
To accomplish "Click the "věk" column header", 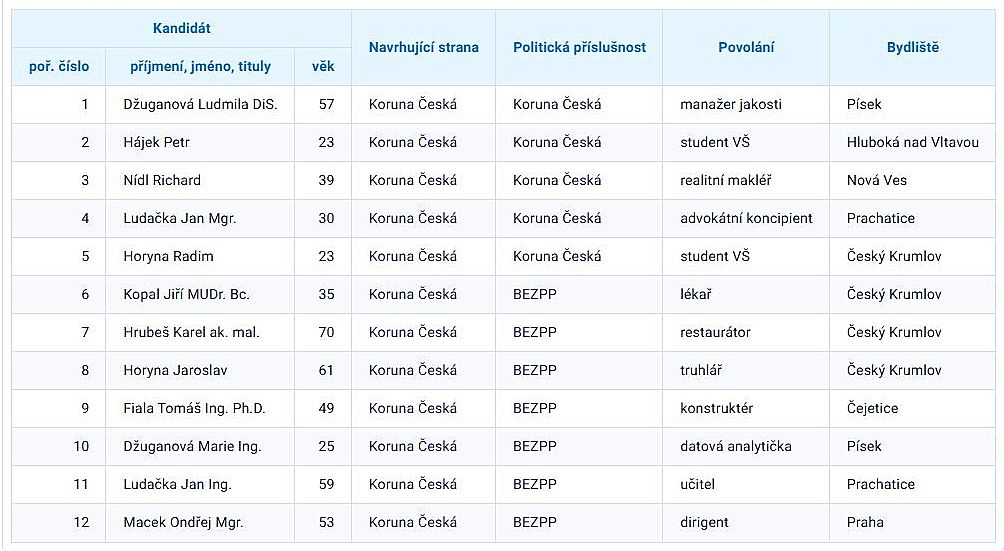I will pyautogui.click(x=323, y=67).
